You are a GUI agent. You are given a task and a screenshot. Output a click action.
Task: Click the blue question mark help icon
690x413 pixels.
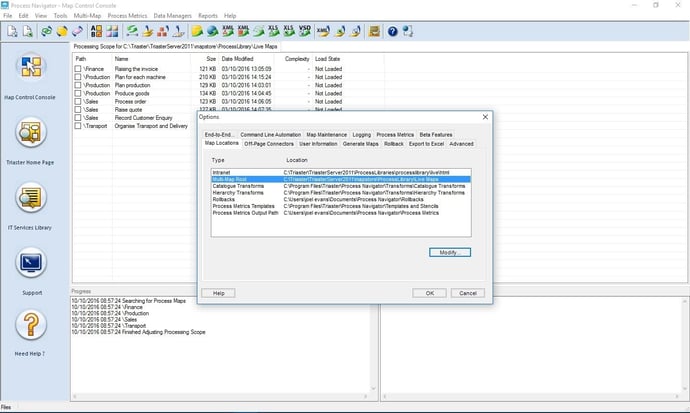(x=393, y=31)
